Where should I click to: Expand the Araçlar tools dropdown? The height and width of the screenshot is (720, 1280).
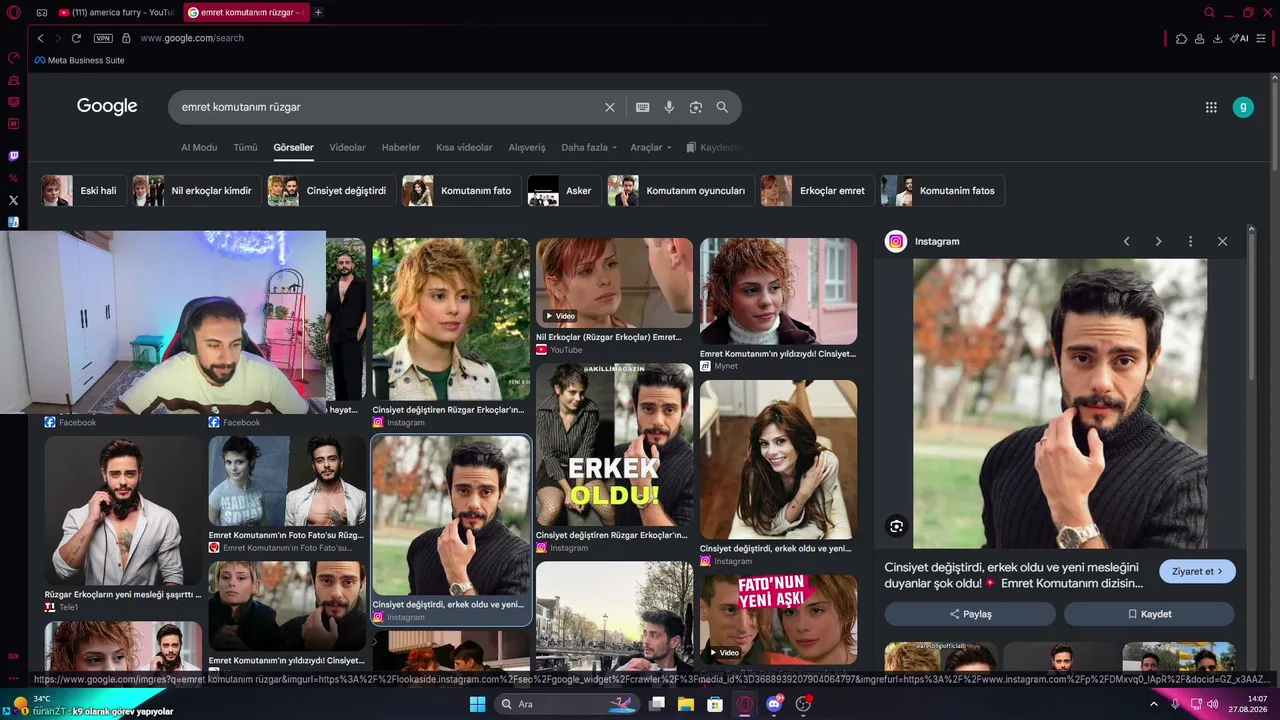point(651,147)
